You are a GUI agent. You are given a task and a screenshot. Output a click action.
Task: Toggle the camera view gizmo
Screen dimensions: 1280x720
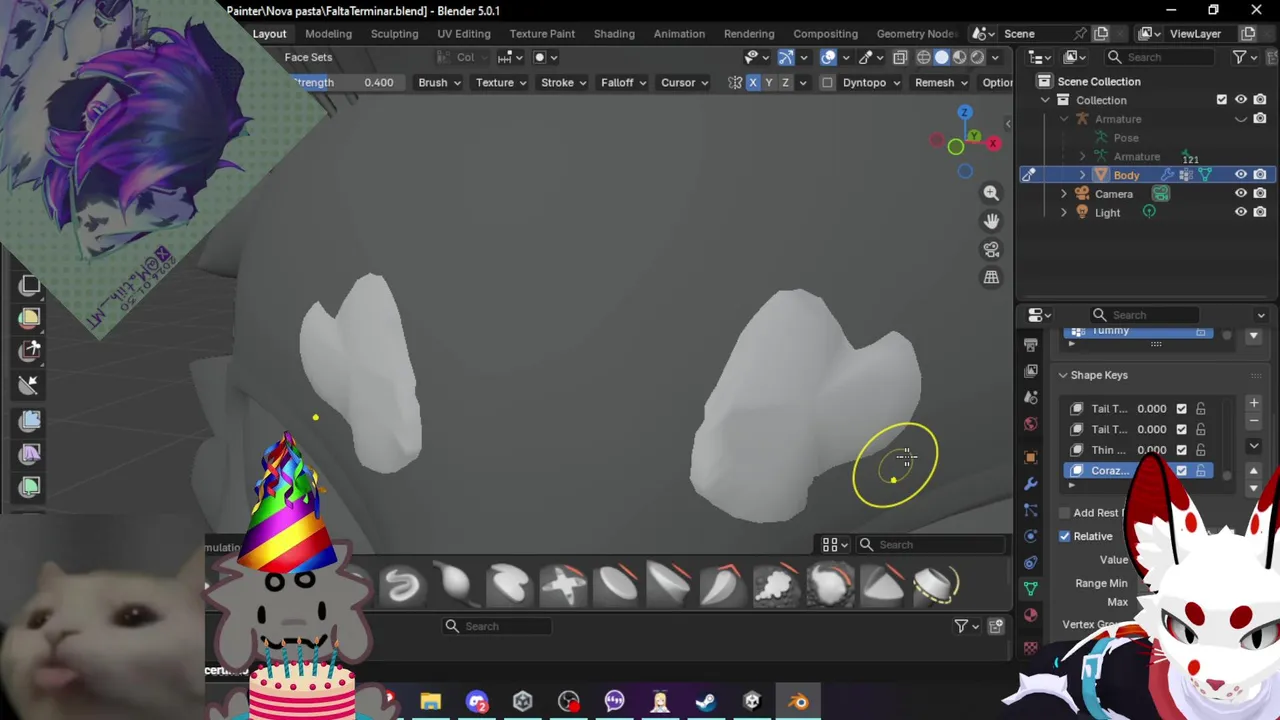(991, 249)
